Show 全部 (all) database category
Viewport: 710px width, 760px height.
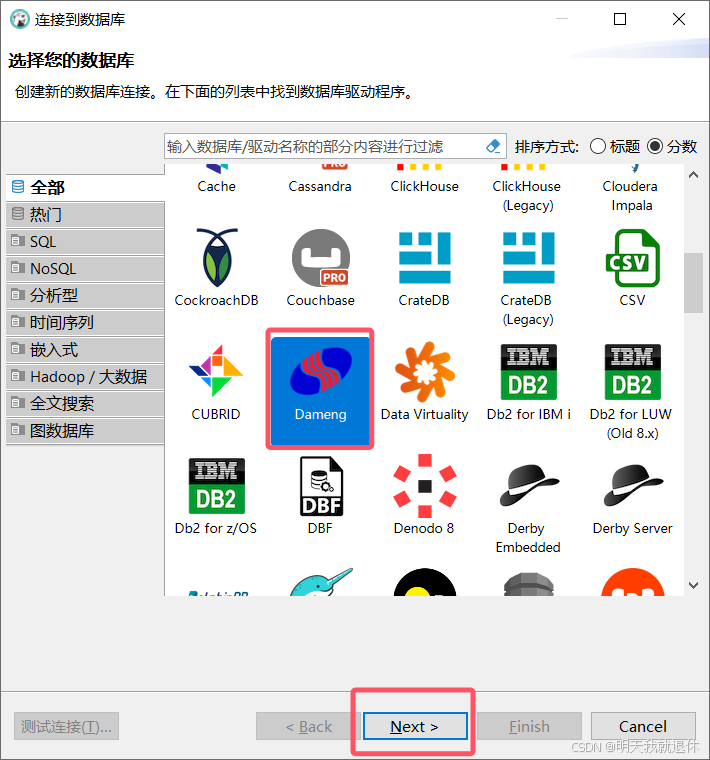coord(85,188)
